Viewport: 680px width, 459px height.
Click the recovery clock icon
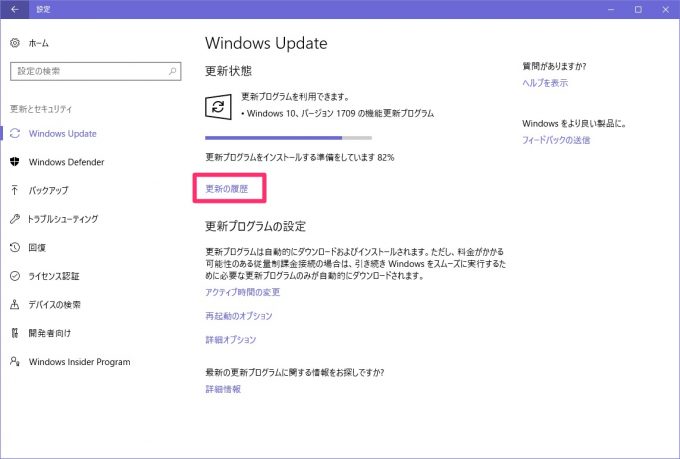[x=15, y=247]
